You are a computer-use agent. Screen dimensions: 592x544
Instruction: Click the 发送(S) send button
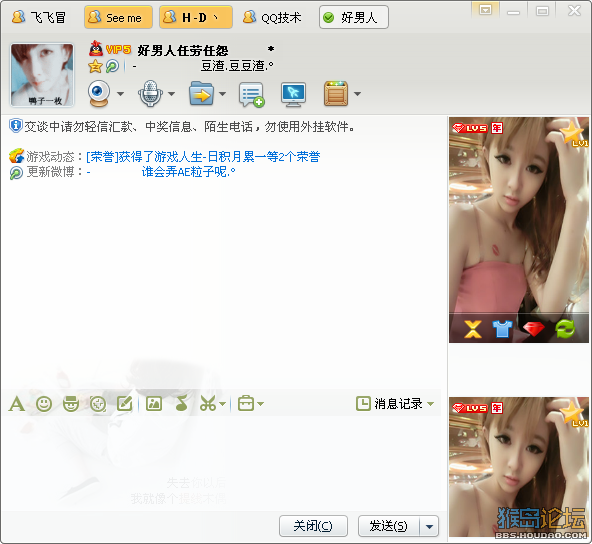click(389, 526)
